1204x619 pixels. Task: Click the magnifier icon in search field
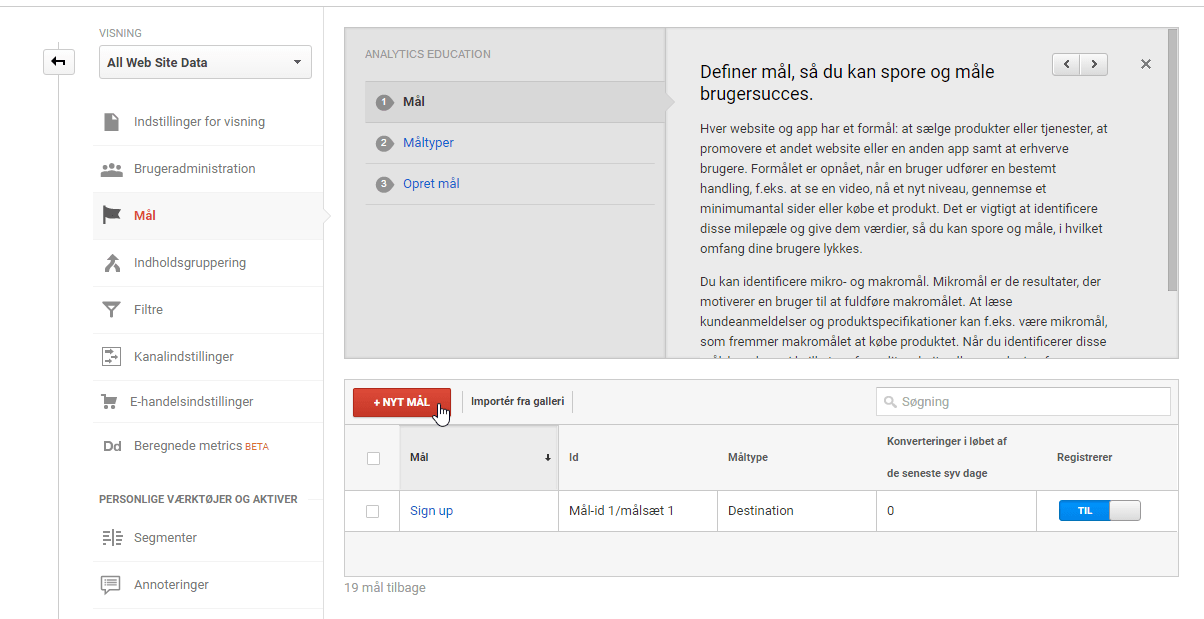(889, 402)
